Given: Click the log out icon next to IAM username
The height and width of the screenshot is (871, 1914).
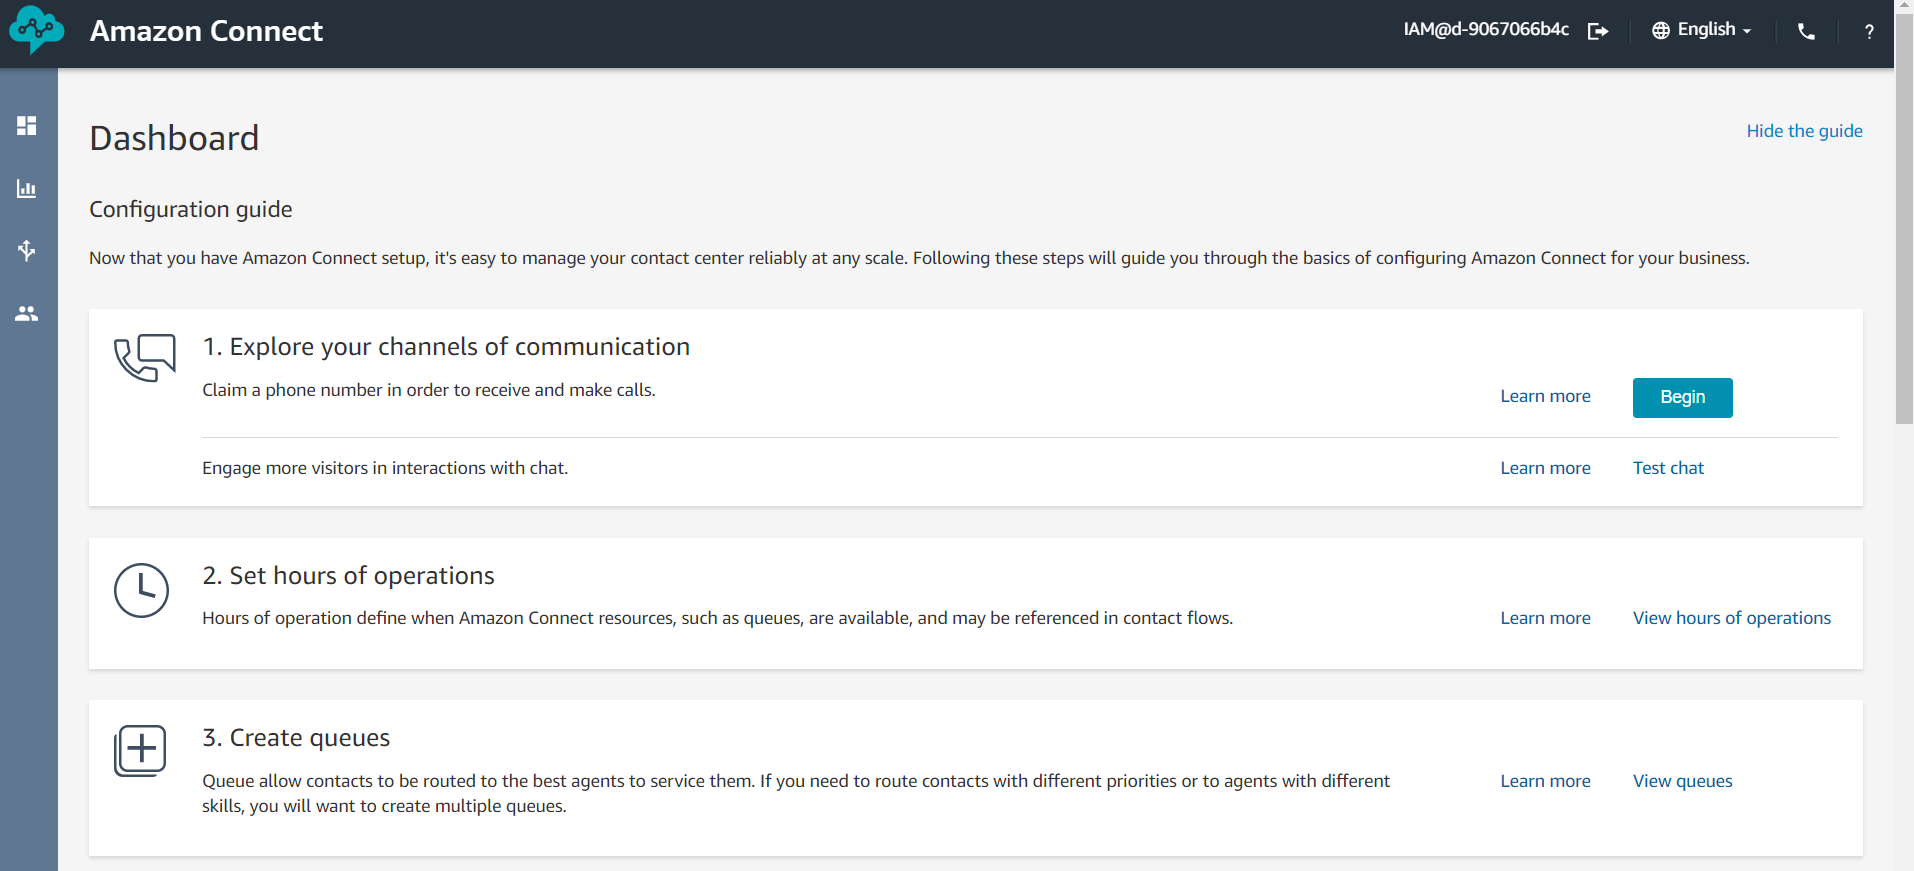Looking at the screenshot, I should (1598, 31).
